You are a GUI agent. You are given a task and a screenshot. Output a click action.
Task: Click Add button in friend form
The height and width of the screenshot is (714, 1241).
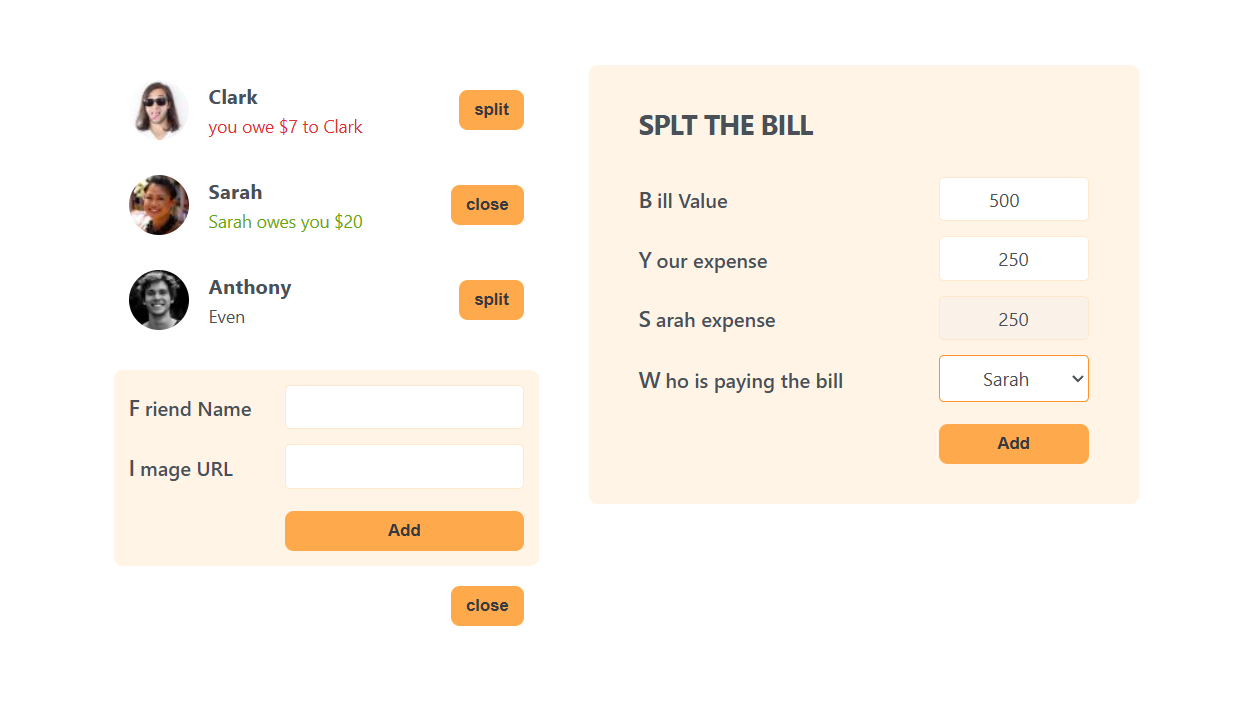[x=404, y=531]
